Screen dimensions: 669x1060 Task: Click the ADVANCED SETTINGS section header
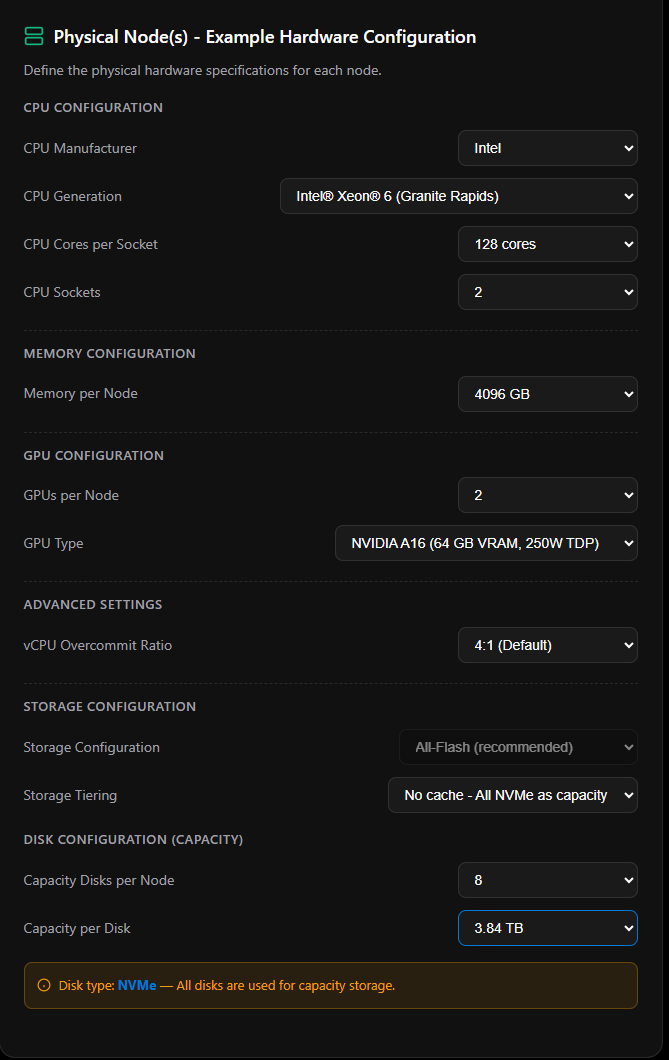pos(93,604)
